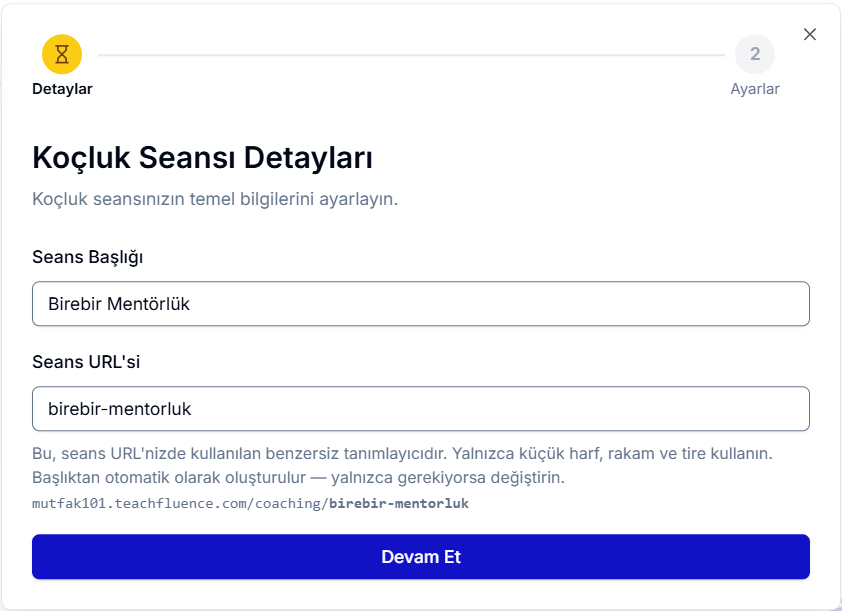This screenshot has width=842, height=611.
Task: Click into the Seans URL'si field
Action: point(420,409)
